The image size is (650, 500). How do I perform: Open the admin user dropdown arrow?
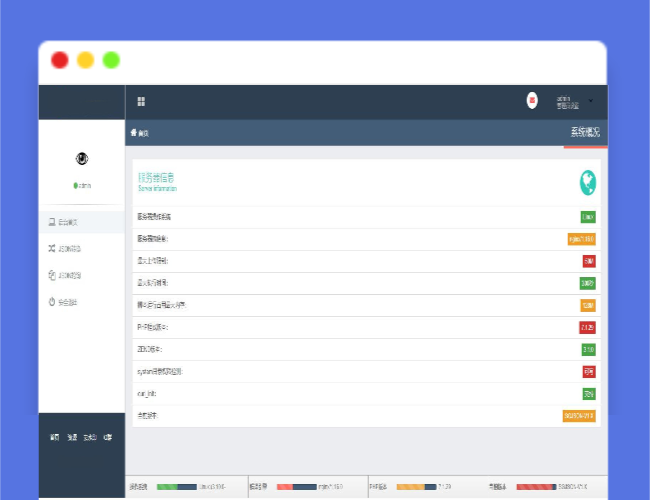pos(591,101)
